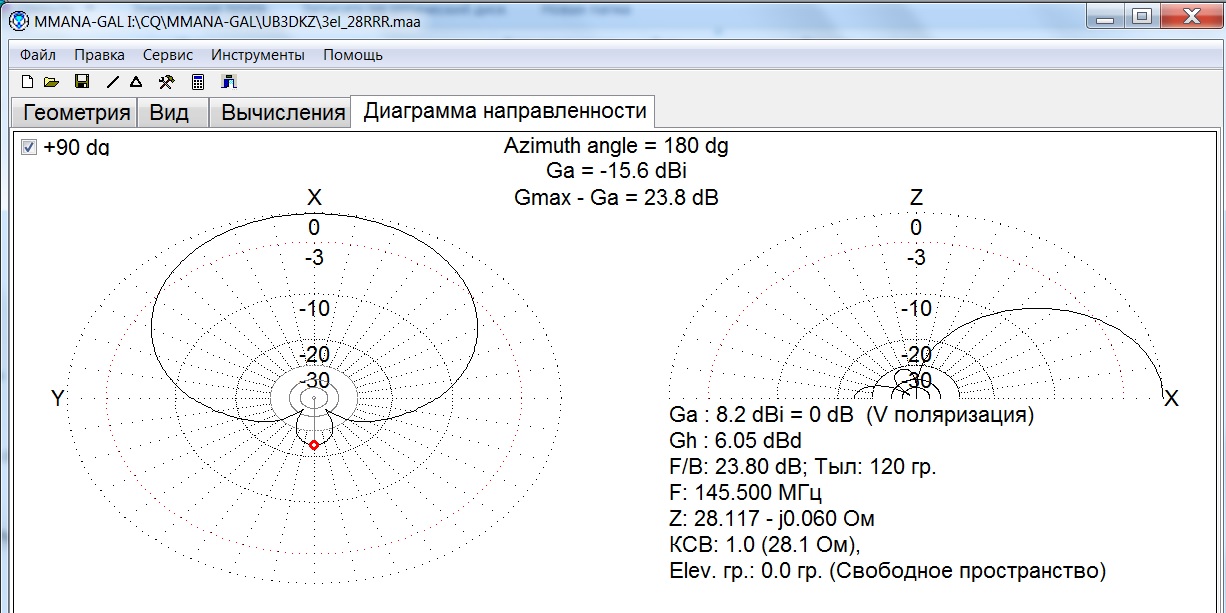The height and width of the screenshot is (613, 1226).
Task: Open the Инструменты menu
Action: click(257, 55)
